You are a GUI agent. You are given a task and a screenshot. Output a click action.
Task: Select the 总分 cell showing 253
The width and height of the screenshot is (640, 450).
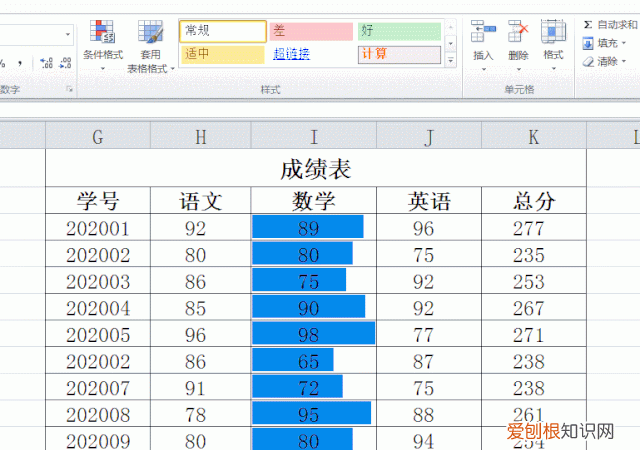(534, 281)
